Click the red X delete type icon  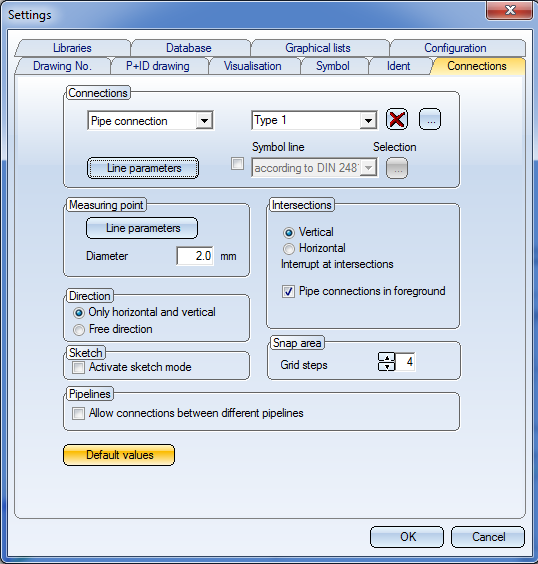397,119
